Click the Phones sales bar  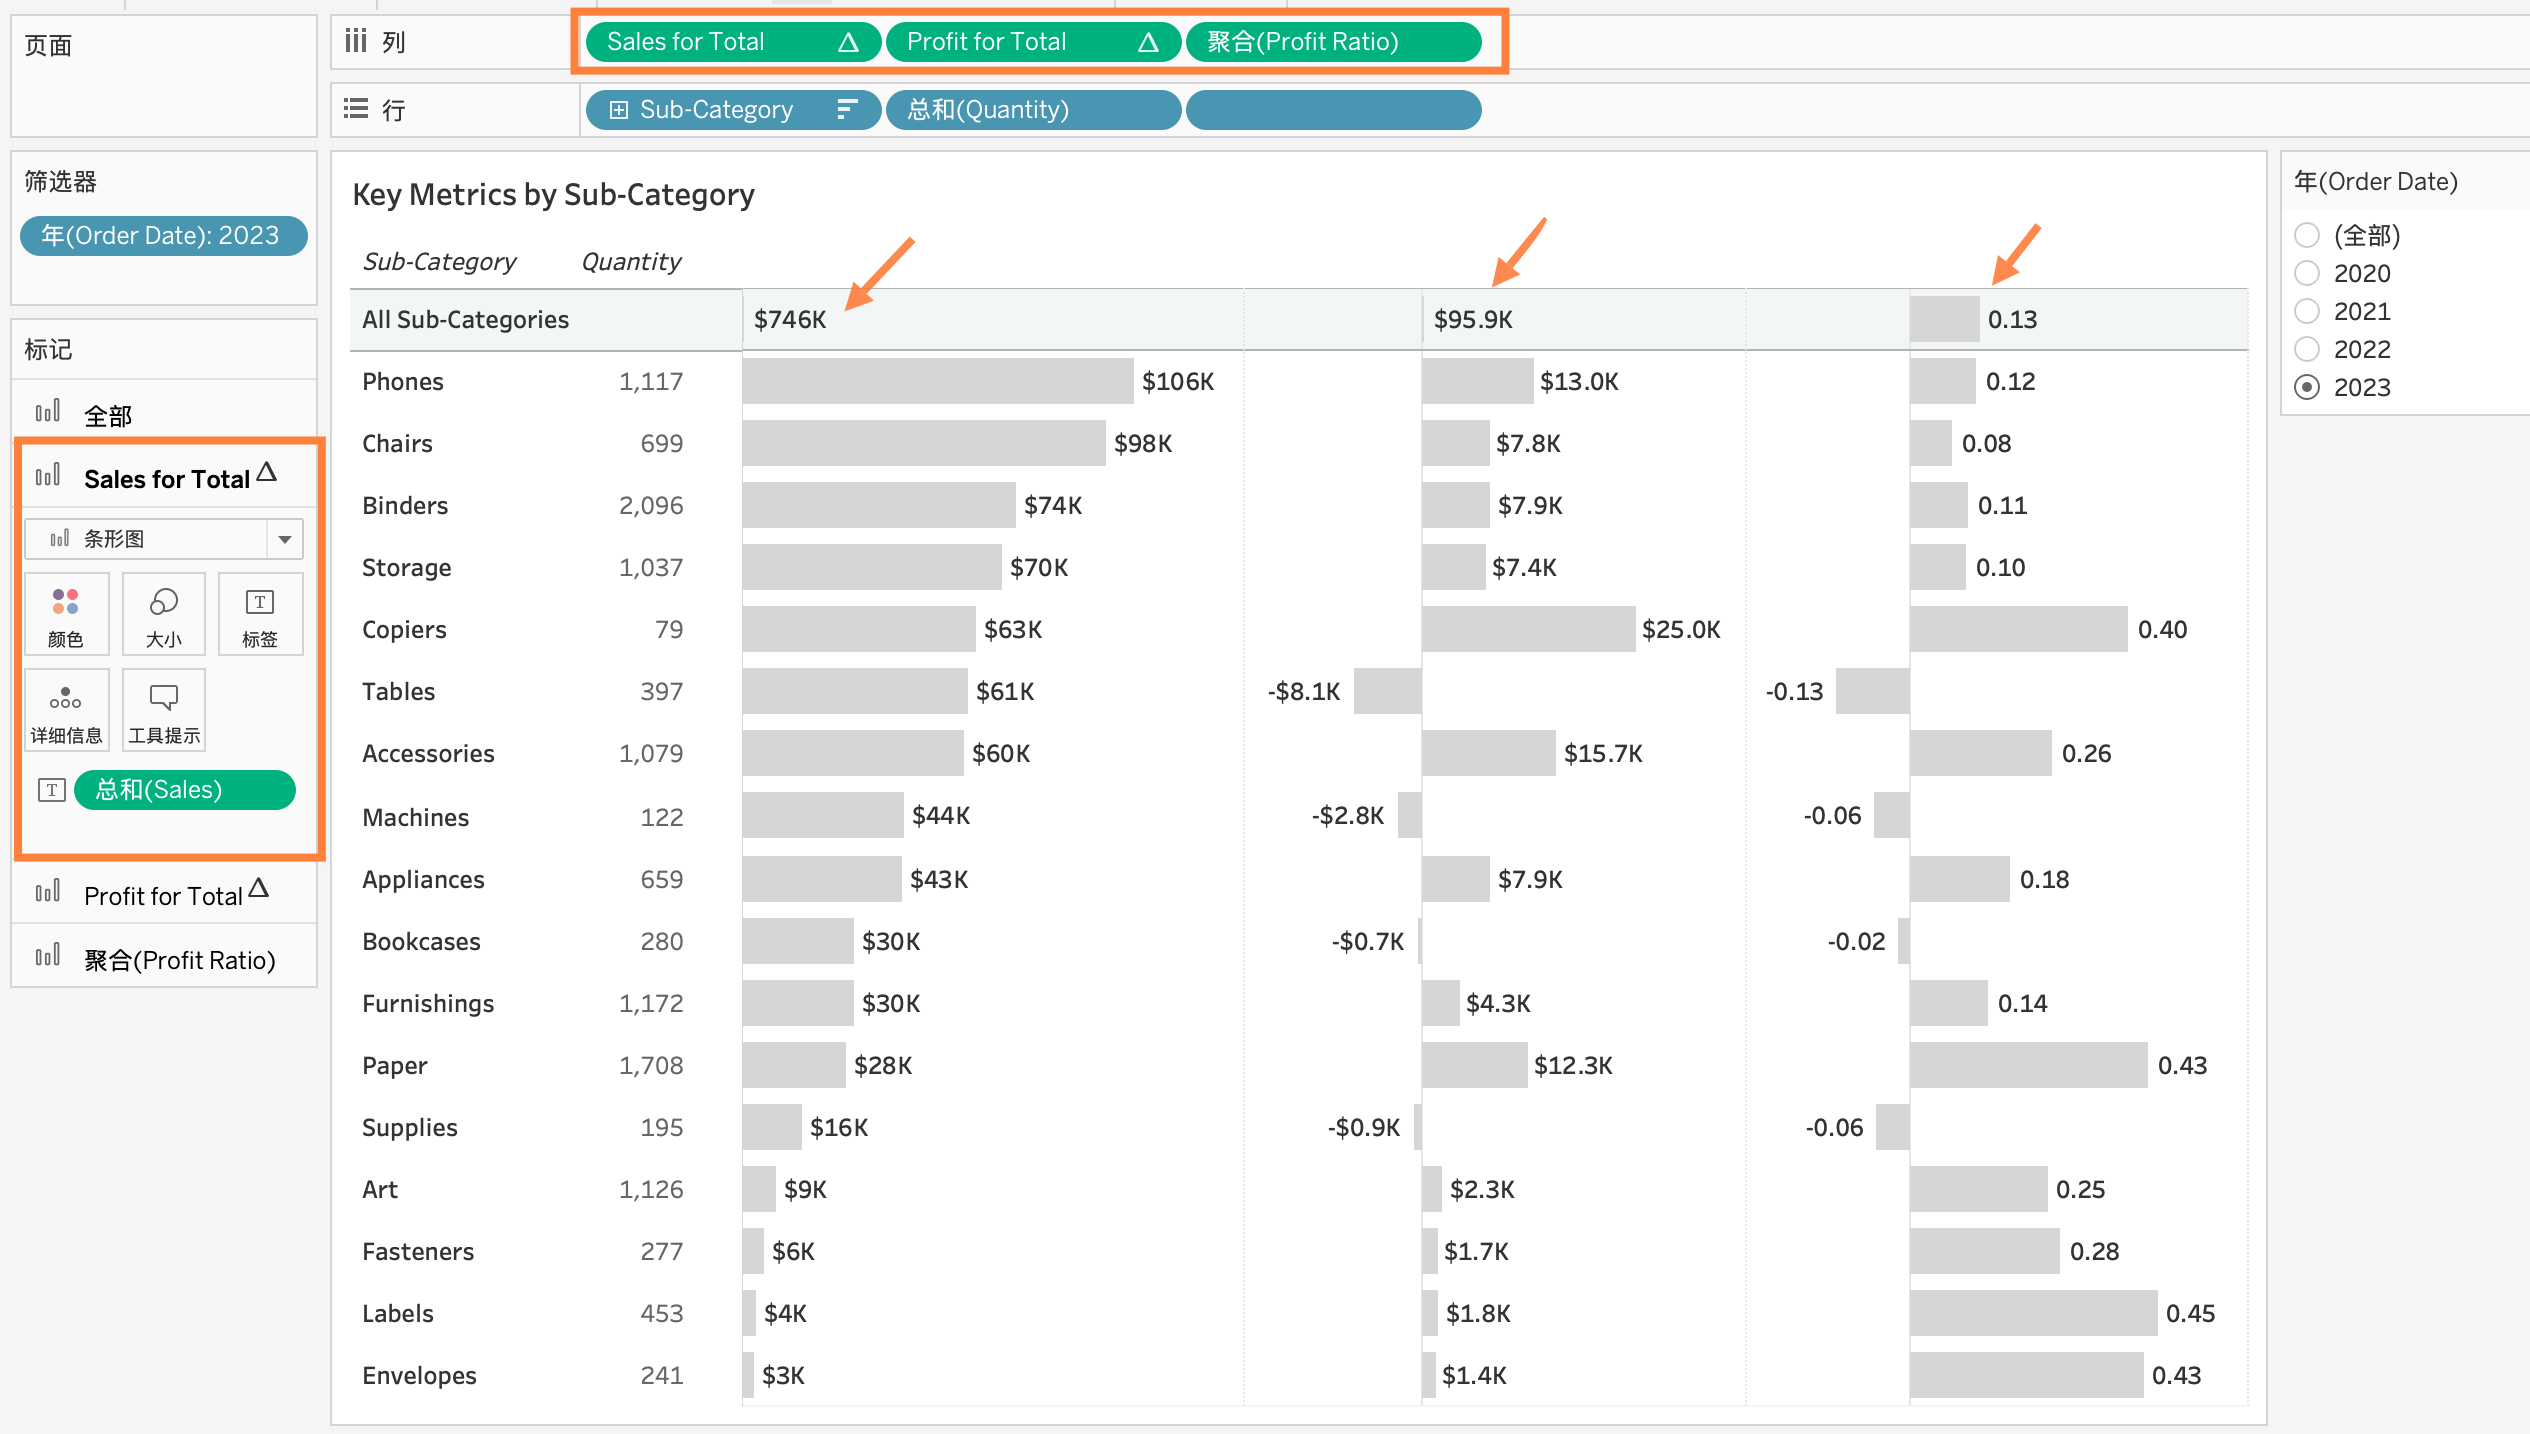coord(937,381)
